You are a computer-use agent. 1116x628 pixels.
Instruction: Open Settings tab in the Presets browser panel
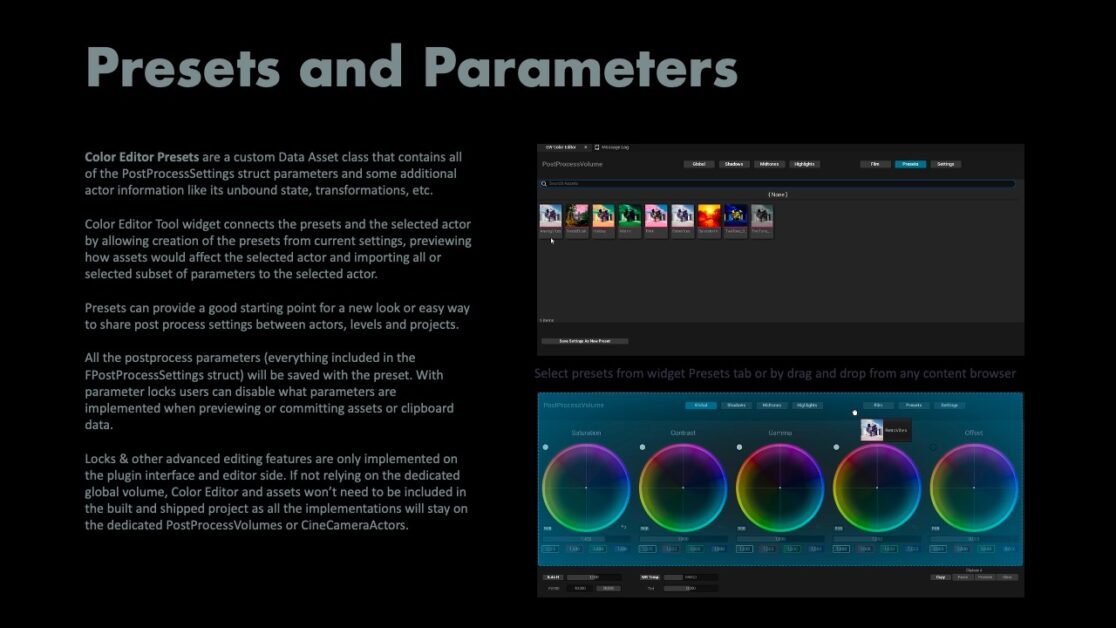(945, 164)
